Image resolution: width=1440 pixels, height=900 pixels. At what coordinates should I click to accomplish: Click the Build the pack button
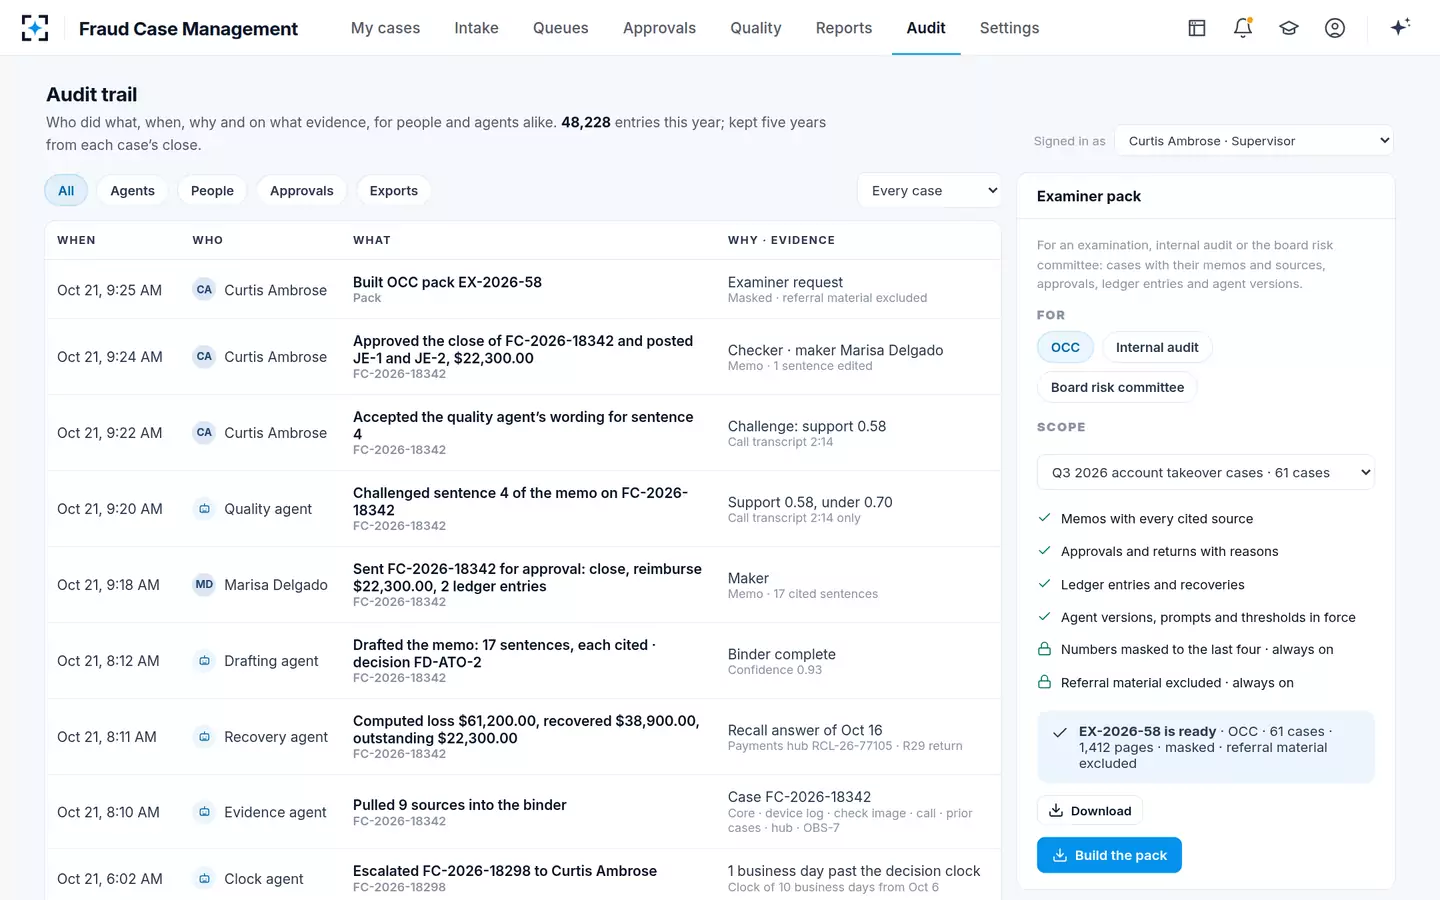(x=1109, y=855)
